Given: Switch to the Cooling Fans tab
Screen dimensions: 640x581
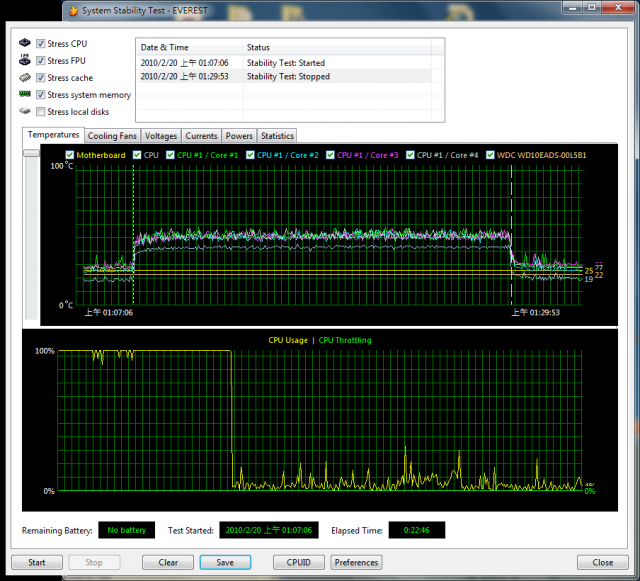Looking at the screenshot, I should [112, 136].
